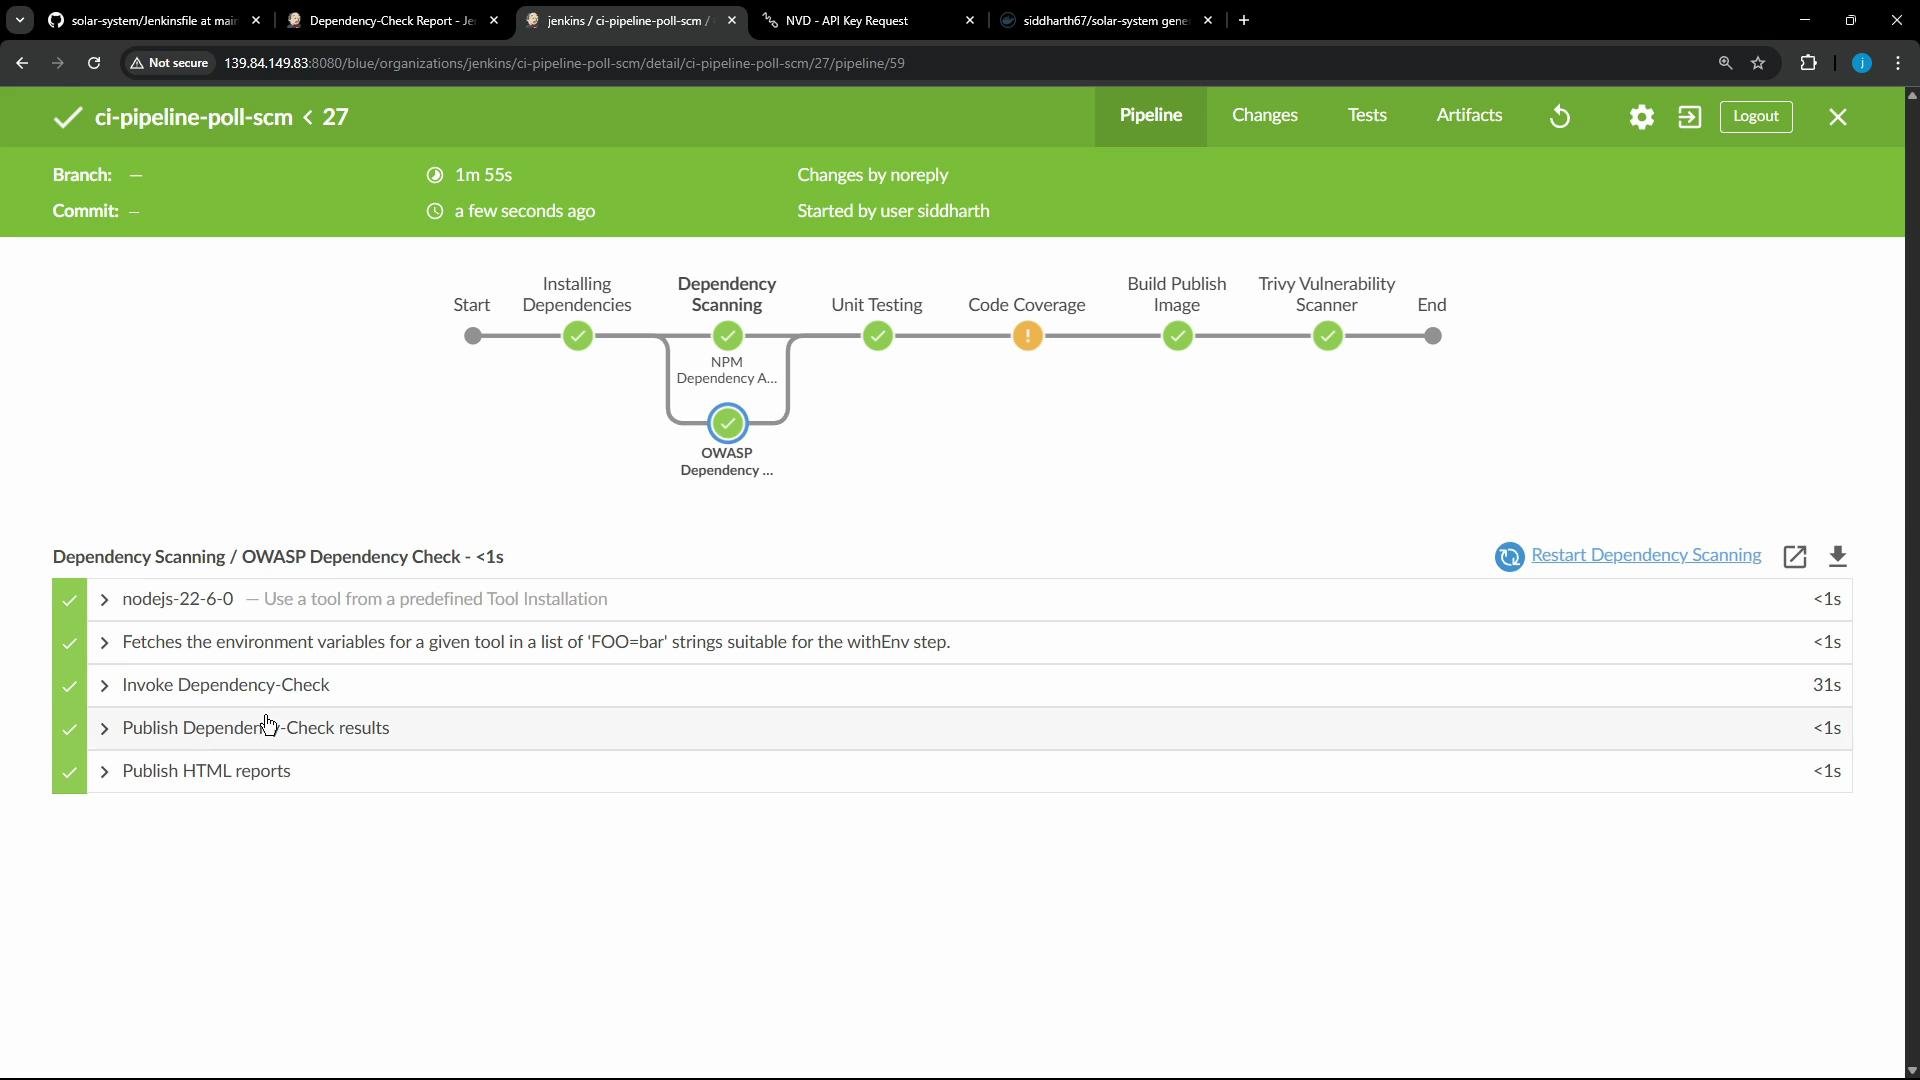The height and width of the screenshot is (1080, 1920).
Task: Reload the page with browser refresh icon
Action: (94, 63)
